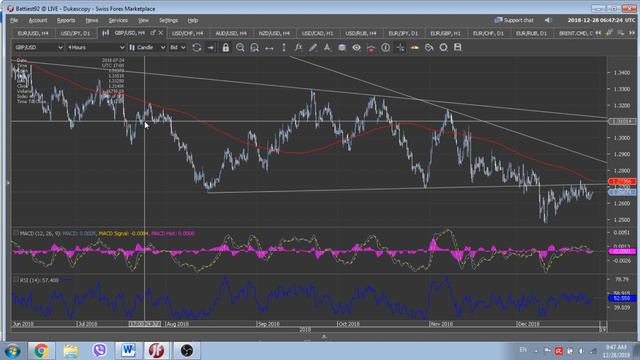This screenshot has height=360, width=640.
Task: Click the horizontal stretch arrows icon
Action: point(269,48)
